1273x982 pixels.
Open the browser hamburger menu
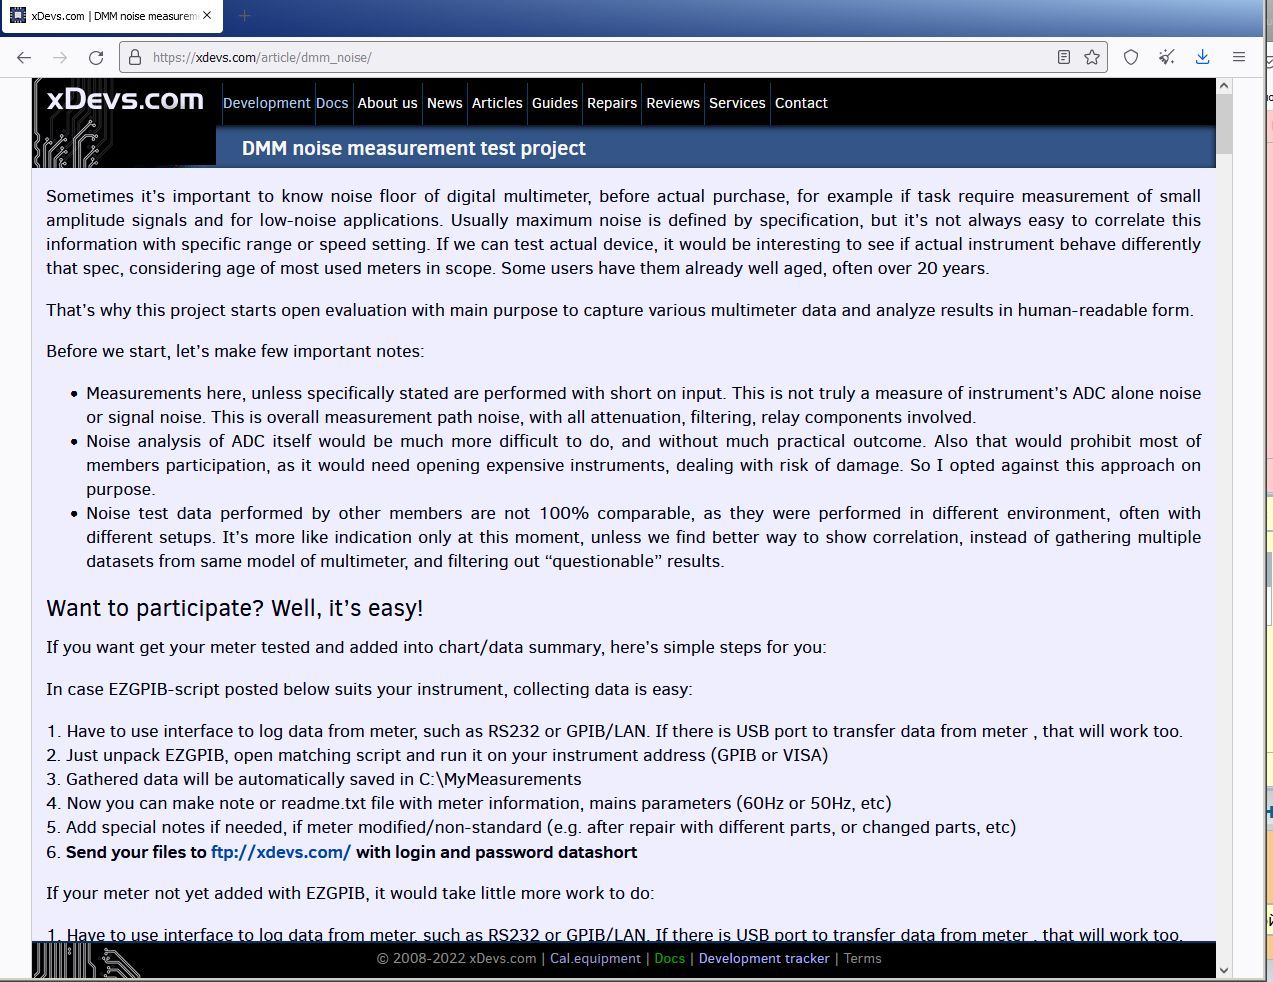[1239, 58]
